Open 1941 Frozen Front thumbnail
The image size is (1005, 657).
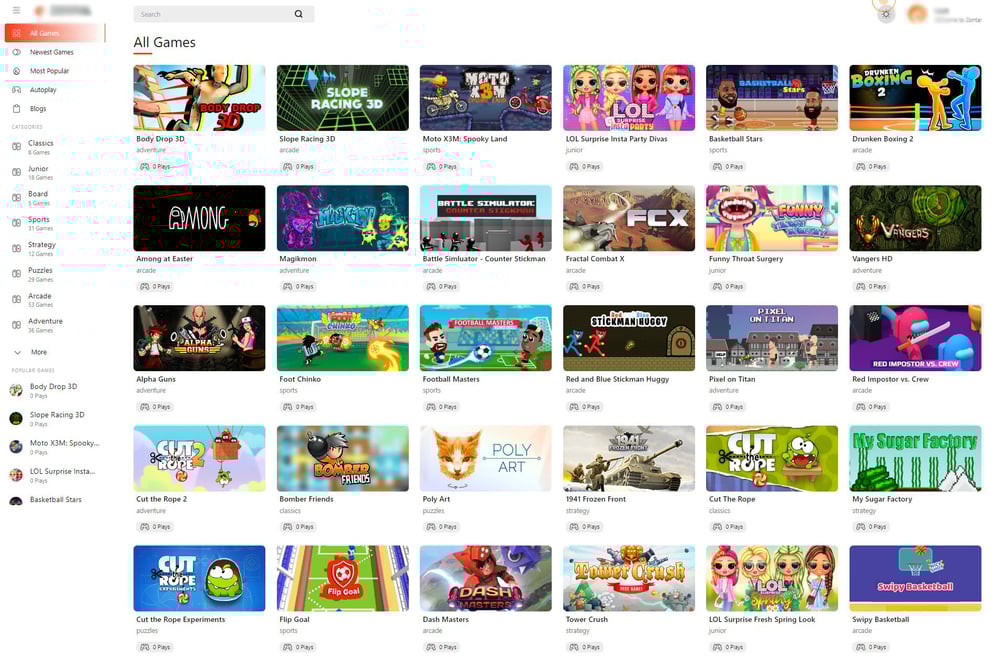pos(629,458)
